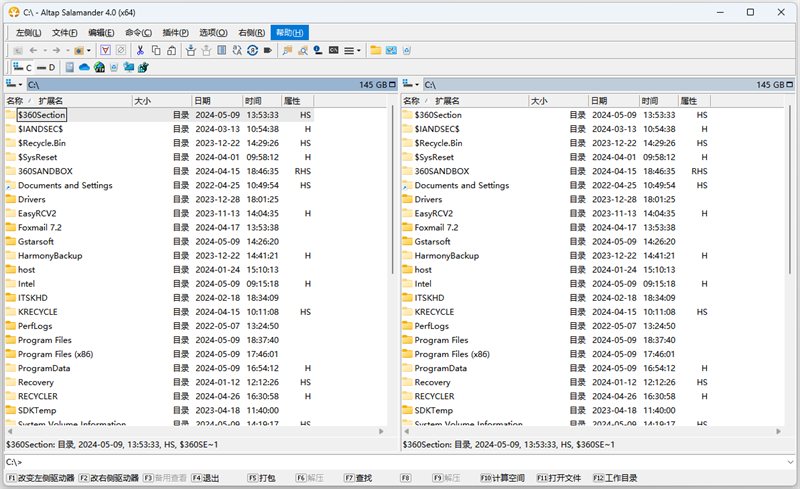
Task: Click the Convert toolbar icon
Action: (x=253, y=50)
